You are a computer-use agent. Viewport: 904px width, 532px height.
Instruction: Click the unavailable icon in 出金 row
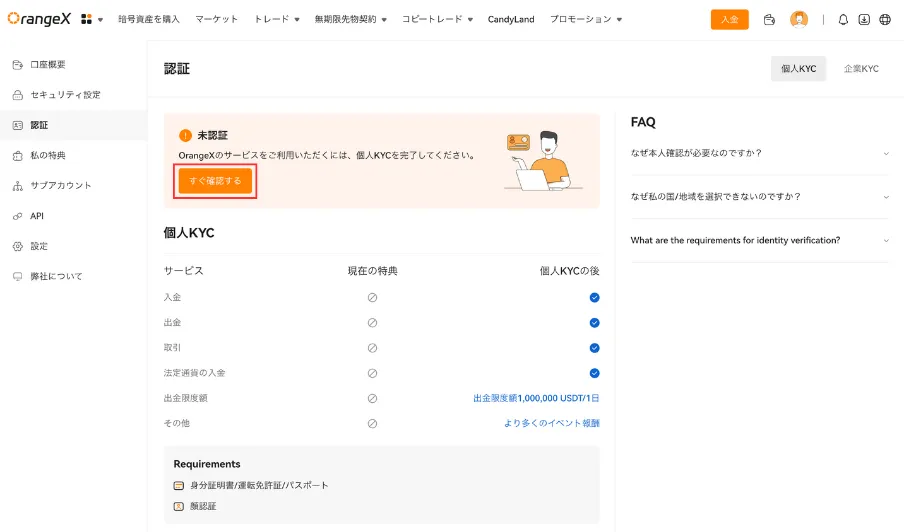click(x=372, y=323)
